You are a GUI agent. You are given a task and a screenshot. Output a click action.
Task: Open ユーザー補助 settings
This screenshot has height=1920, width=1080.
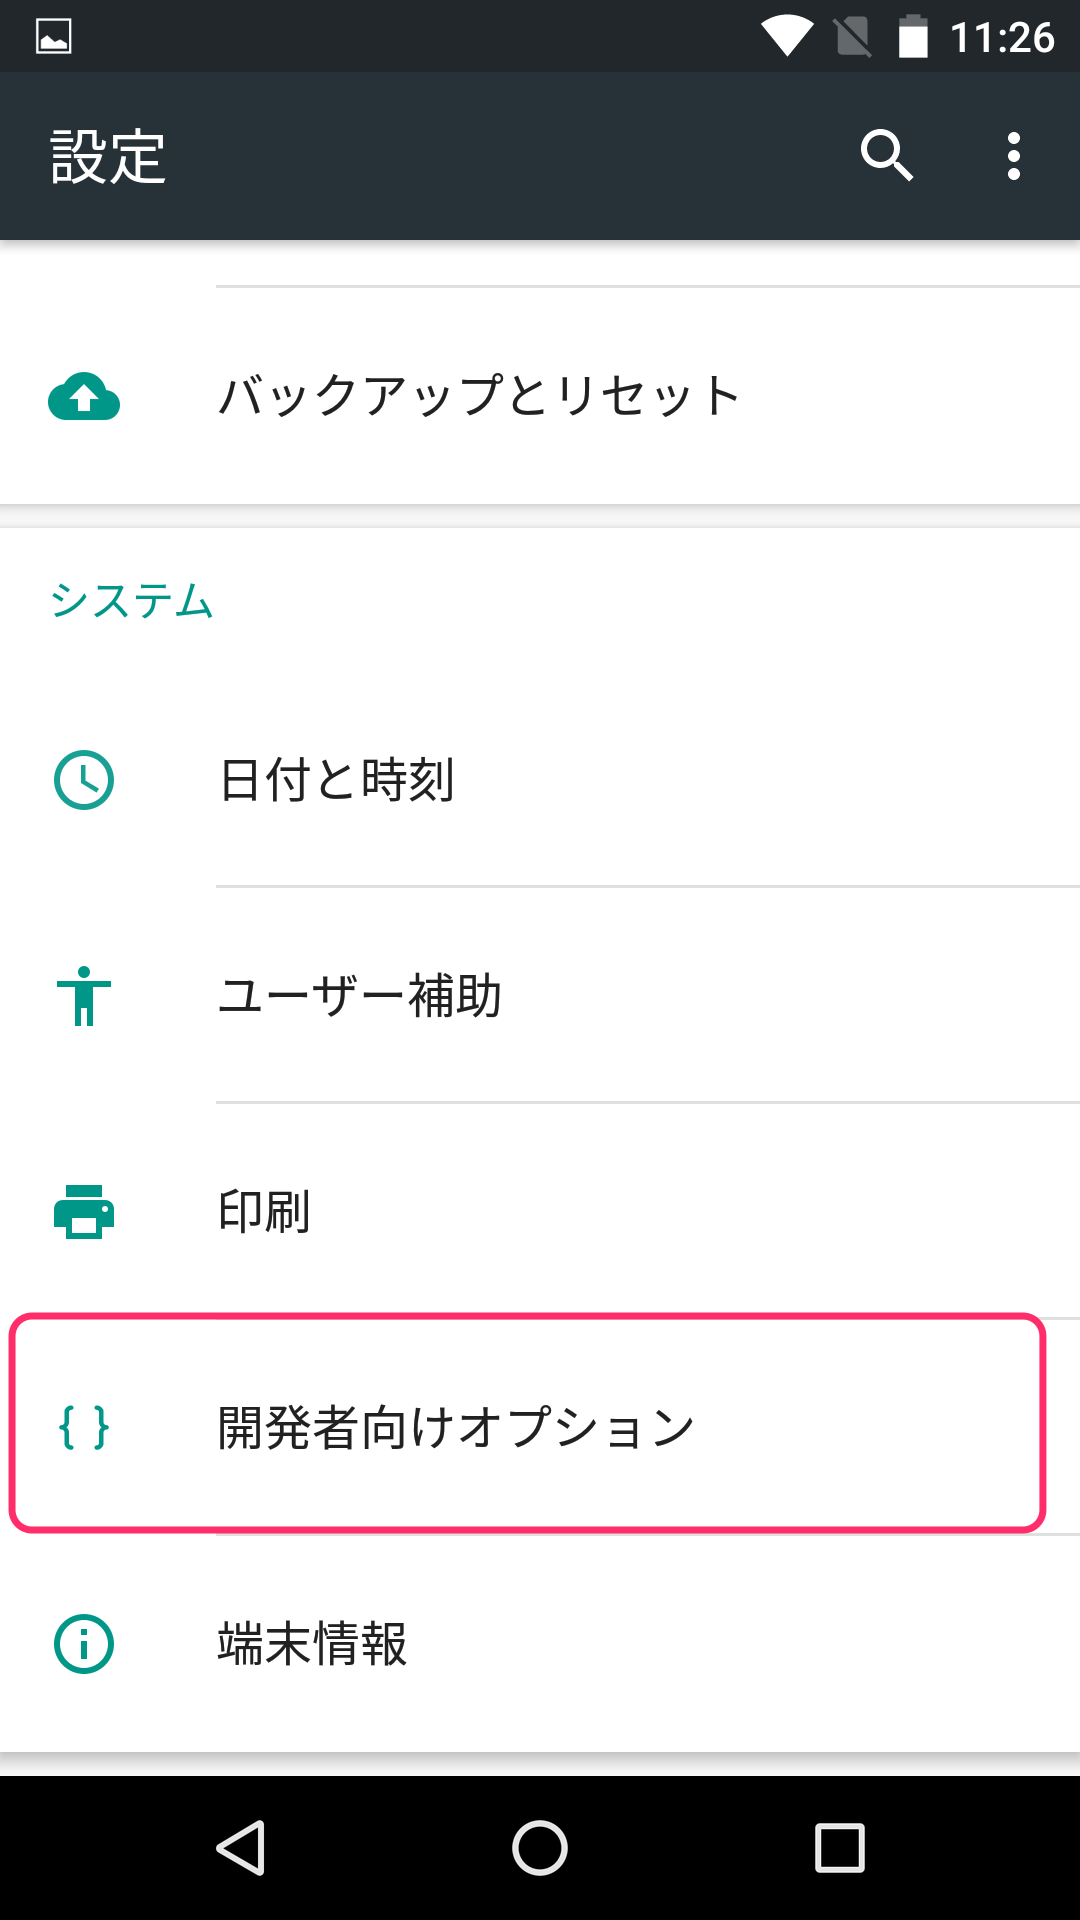click(360, 996)
